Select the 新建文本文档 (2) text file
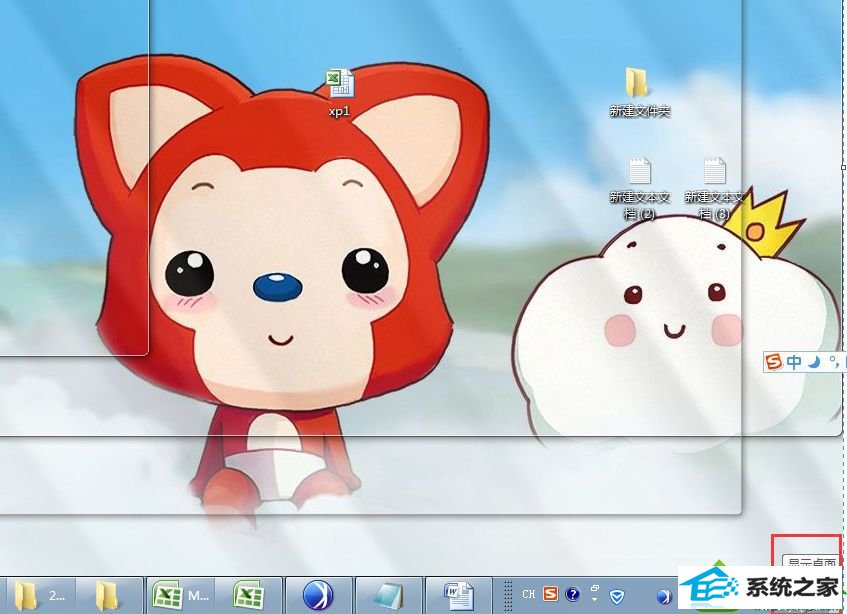Screen dimensions: 847x614 click(x=640, y=188)
